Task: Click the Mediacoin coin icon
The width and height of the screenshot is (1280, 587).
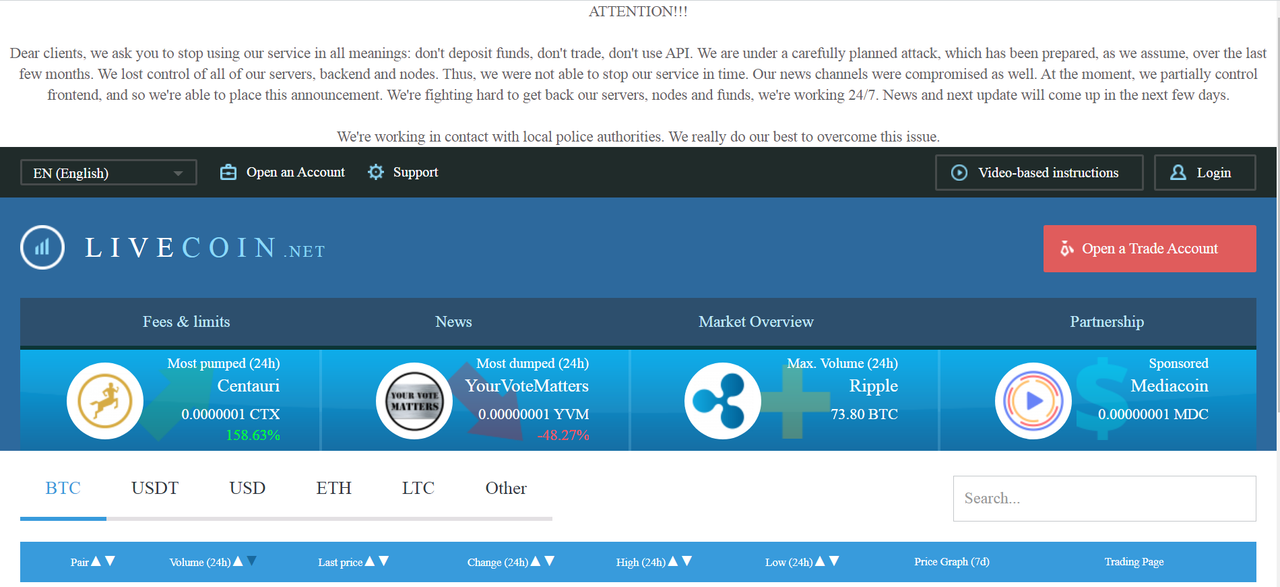Action: (x=1033, y=401)
